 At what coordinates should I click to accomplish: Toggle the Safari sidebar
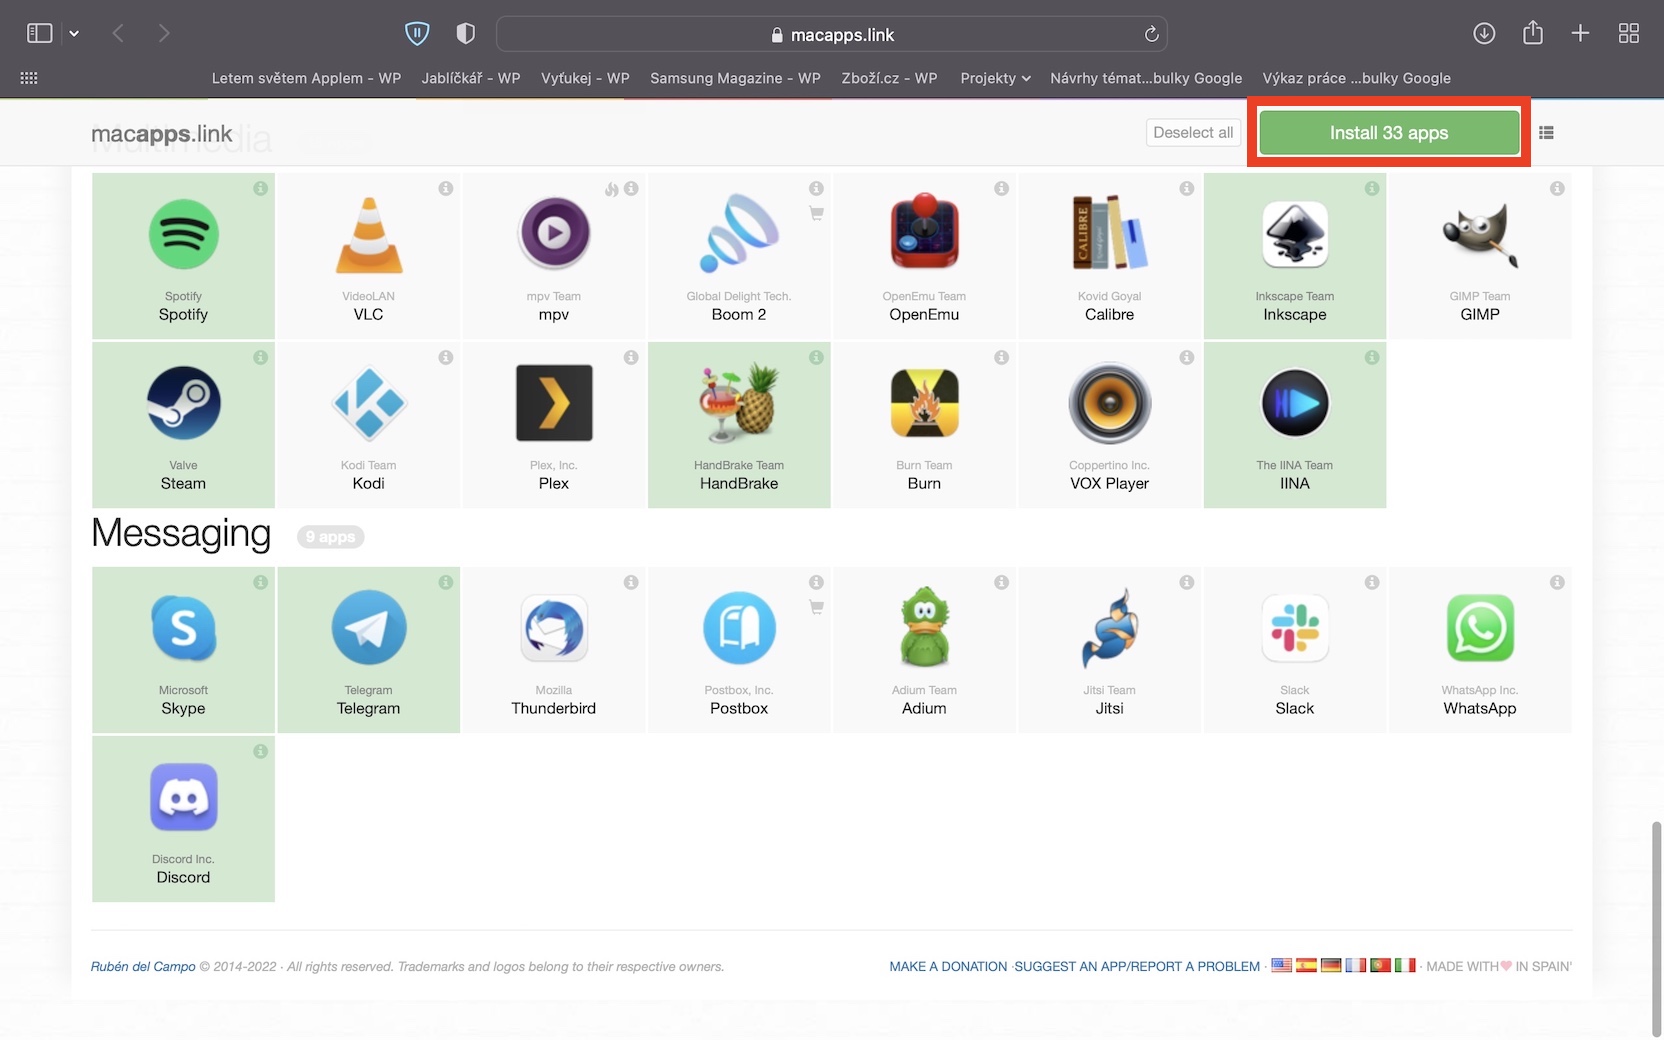40,34
